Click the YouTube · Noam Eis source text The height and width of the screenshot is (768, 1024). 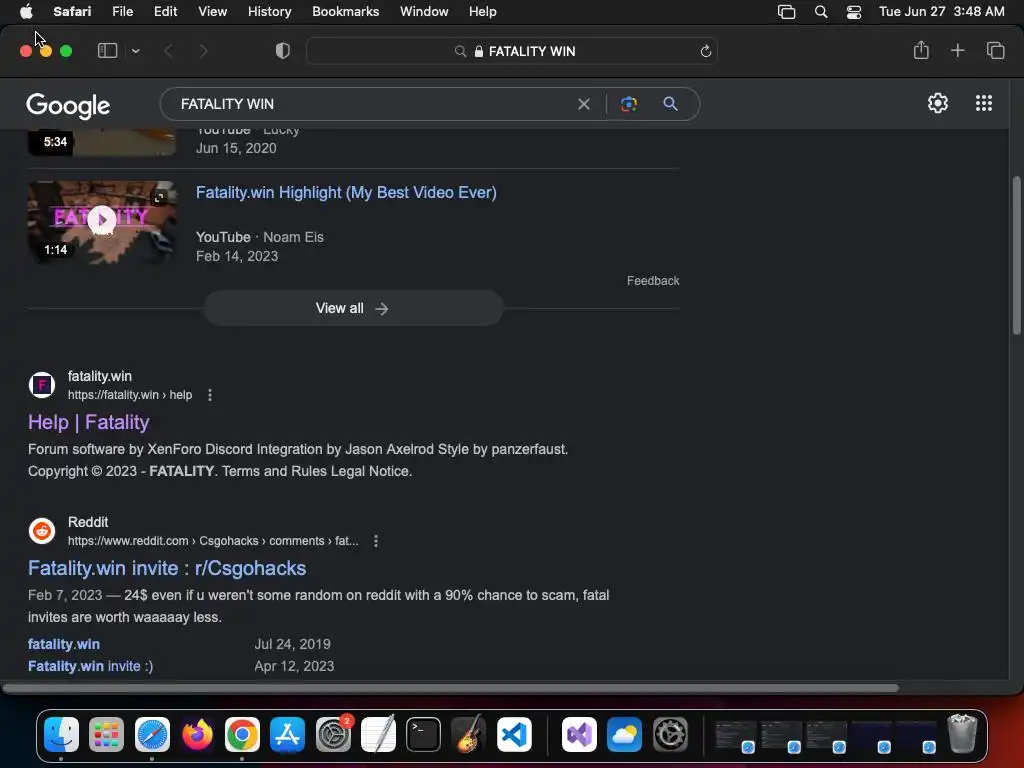click(260, 237)
